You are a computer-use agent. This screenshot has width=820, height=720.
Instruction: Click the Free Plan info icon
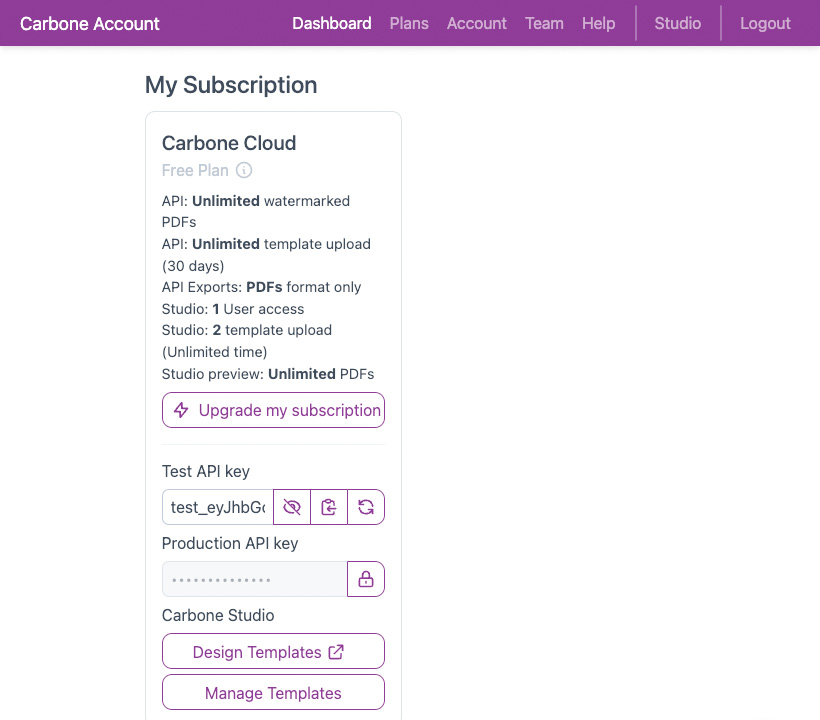click(244, 170)
